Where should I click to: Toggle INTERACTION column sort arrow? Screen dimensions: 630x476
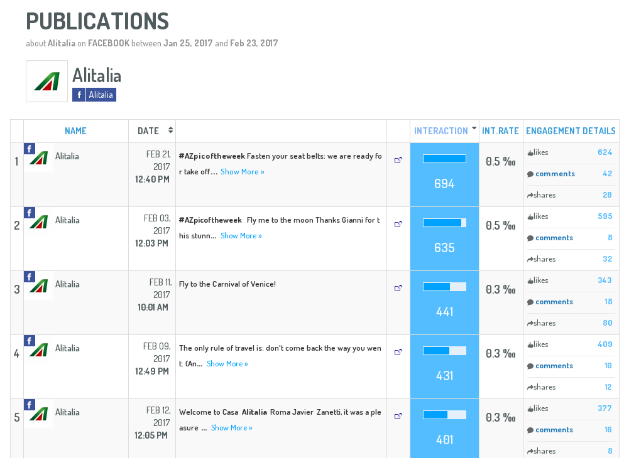point(474,128)
